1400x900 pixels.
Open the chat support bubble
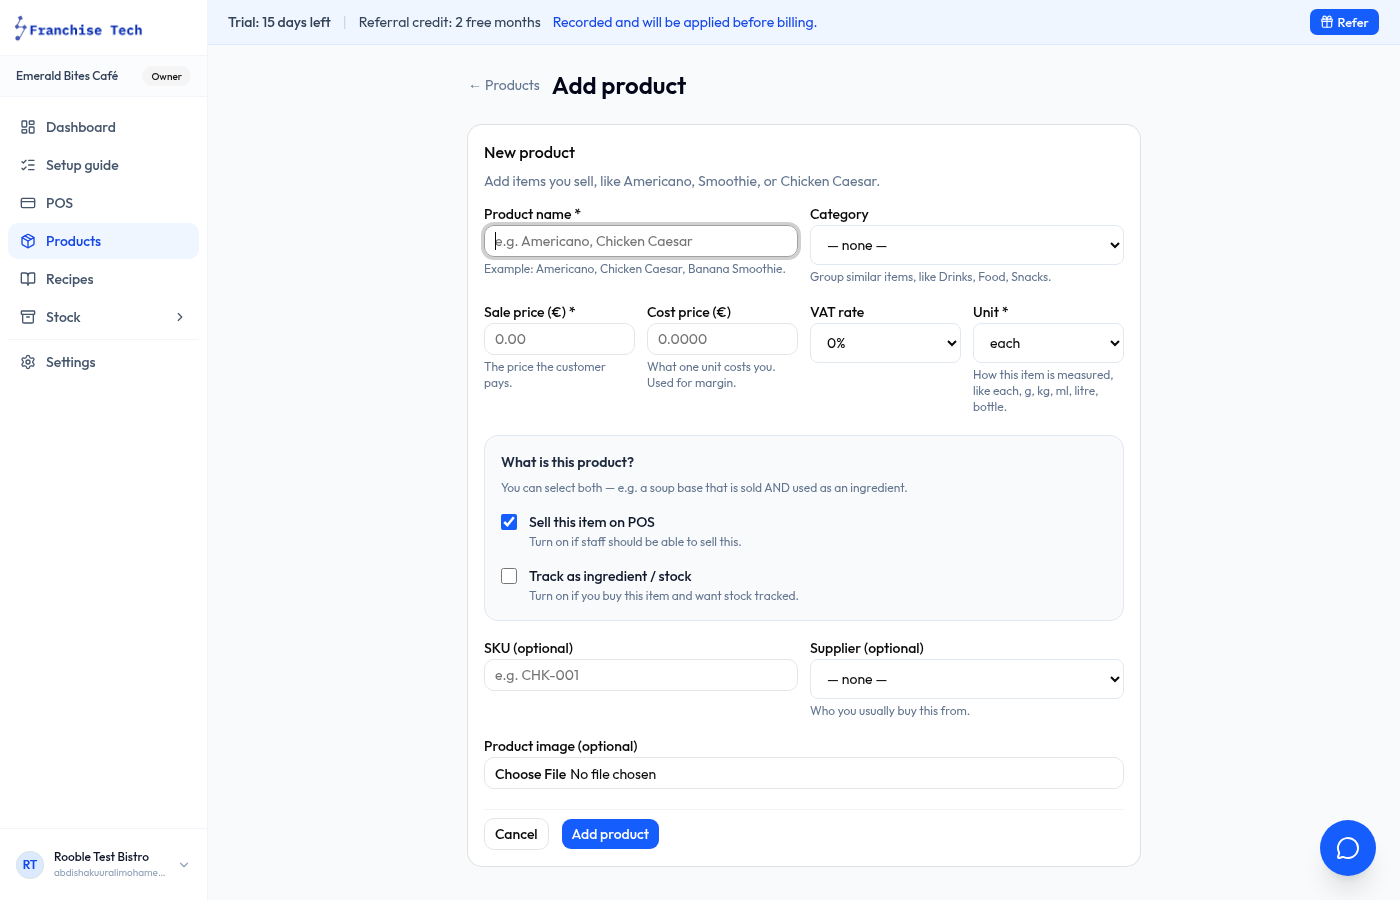[x=1348, y=848]
